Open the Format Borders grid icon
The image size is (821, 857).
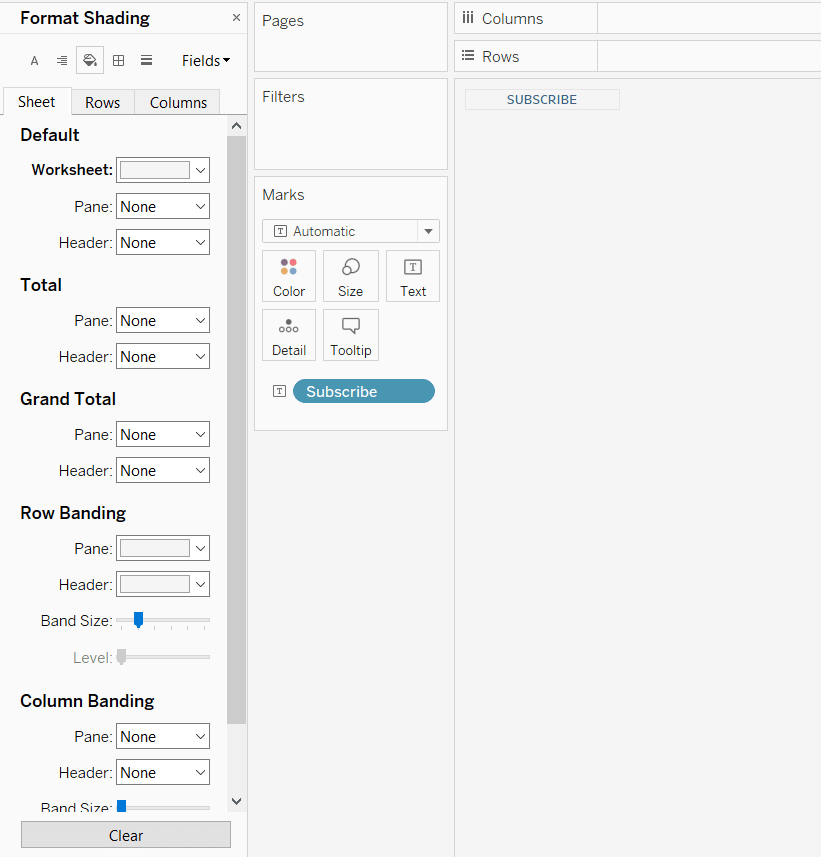pos(118,61)
